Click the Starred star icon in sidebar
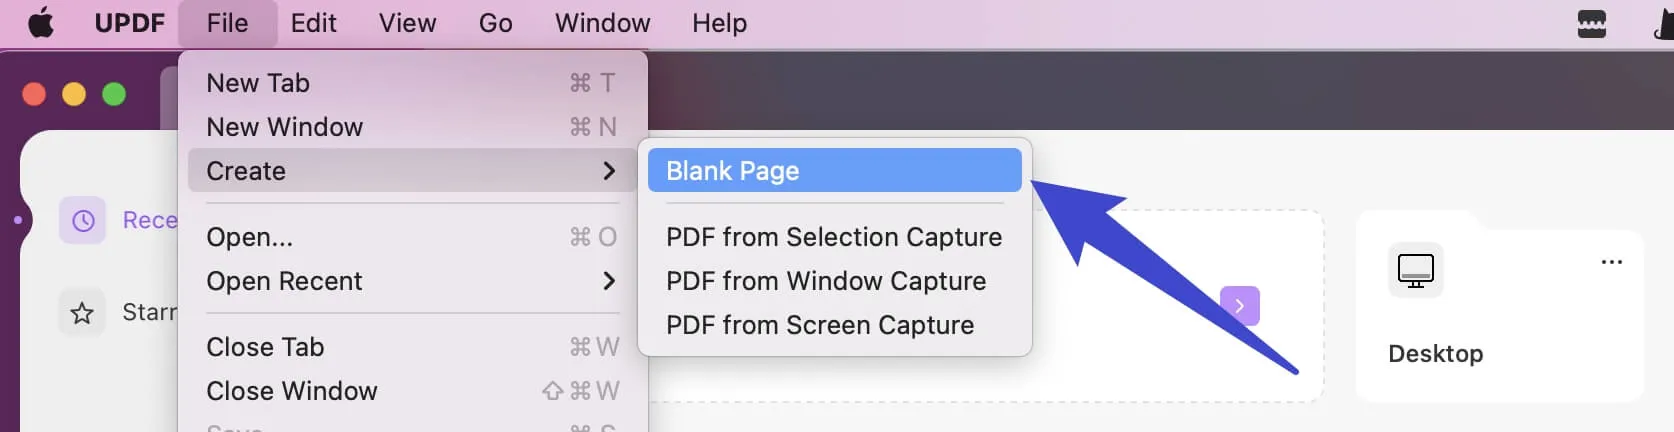 pos(82,313)
